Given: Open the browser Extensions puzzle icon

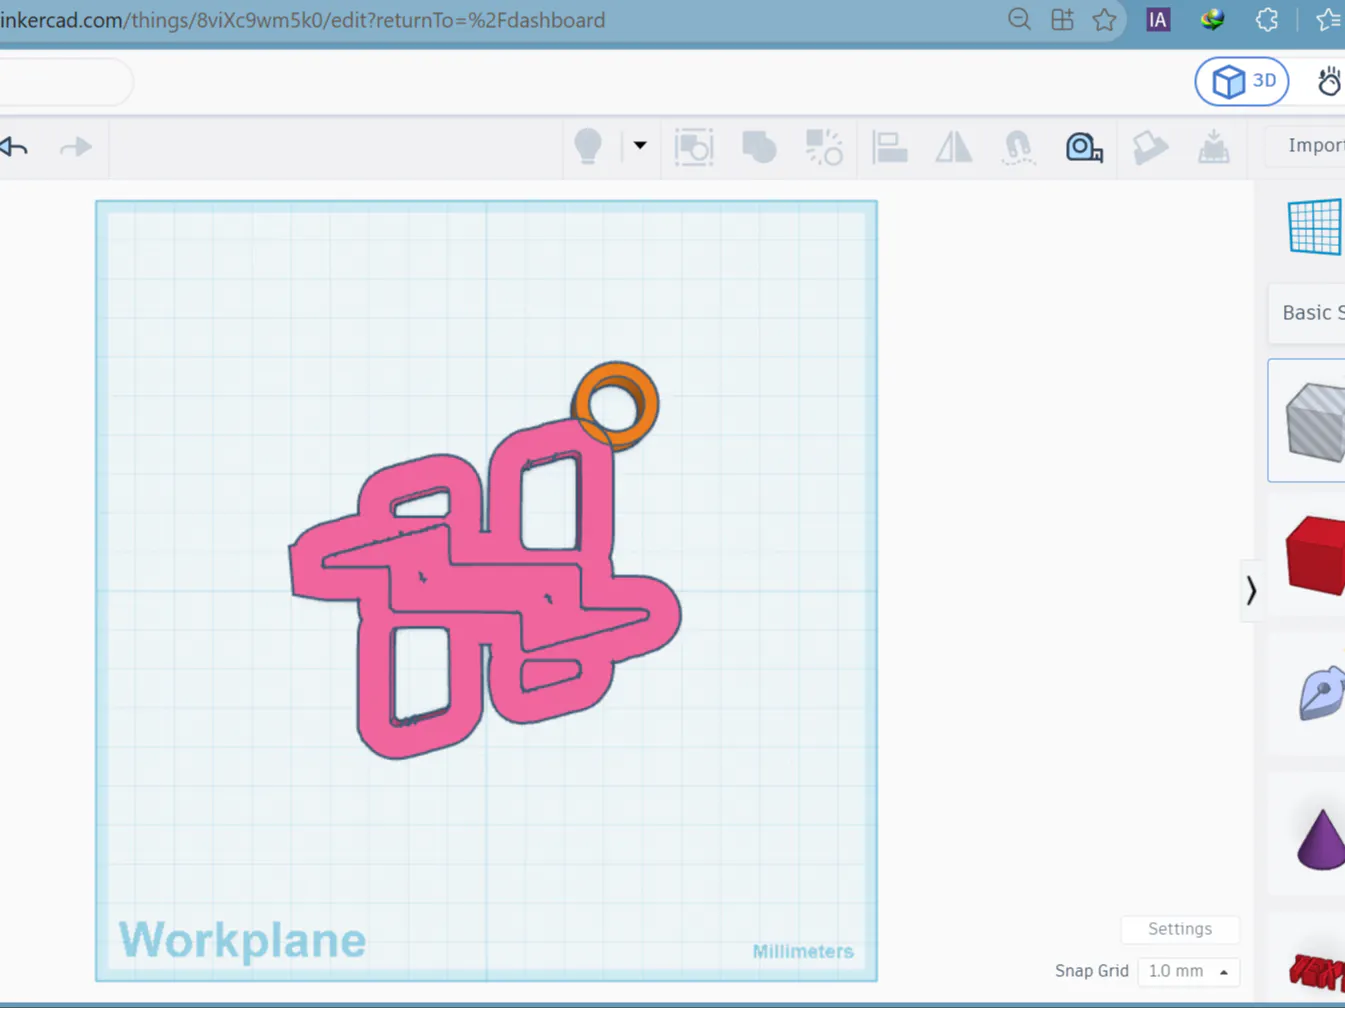Looking at the screenshot, I should [x=1267, y=19].
